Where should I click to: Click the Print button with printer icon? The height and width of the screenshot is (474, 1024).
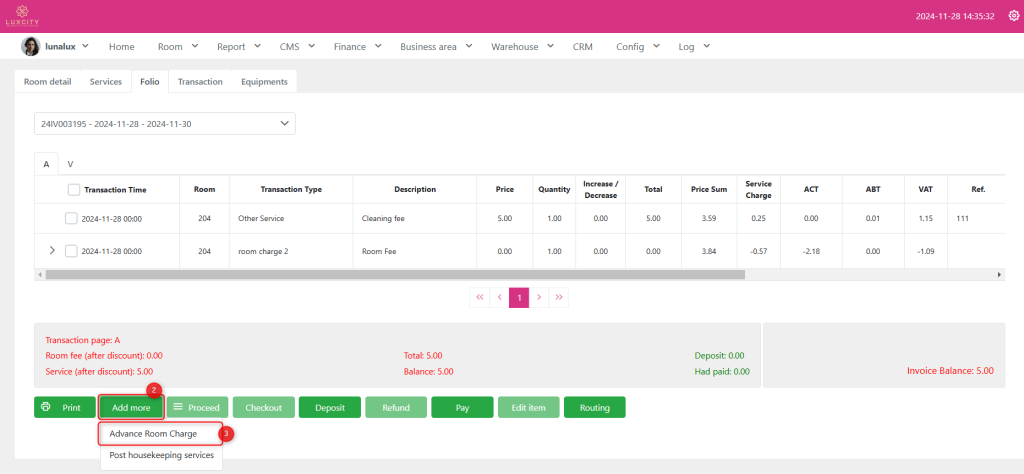pyautogui.click(x=63, y=407)
